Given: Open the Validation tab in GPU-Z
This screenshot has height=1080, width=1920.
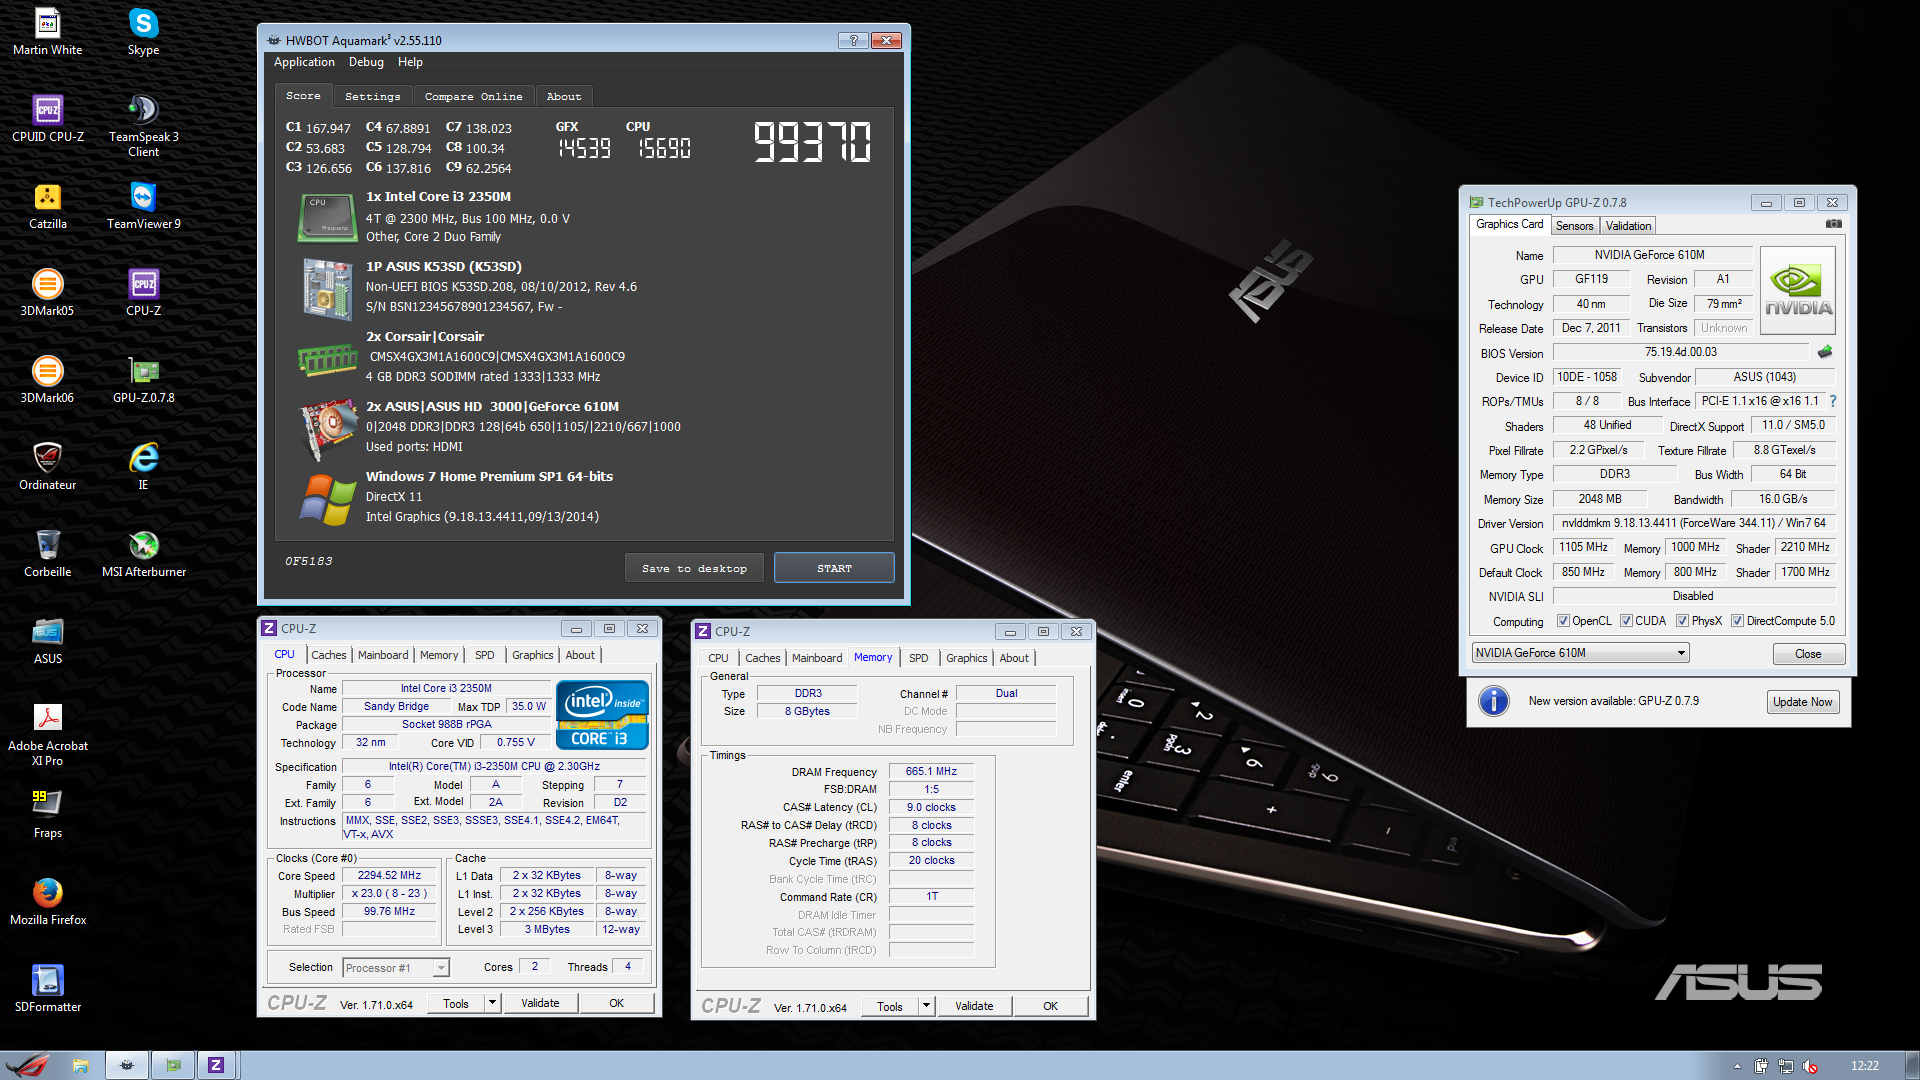Looking at the screenshot, I should (x=1628, y=226).
